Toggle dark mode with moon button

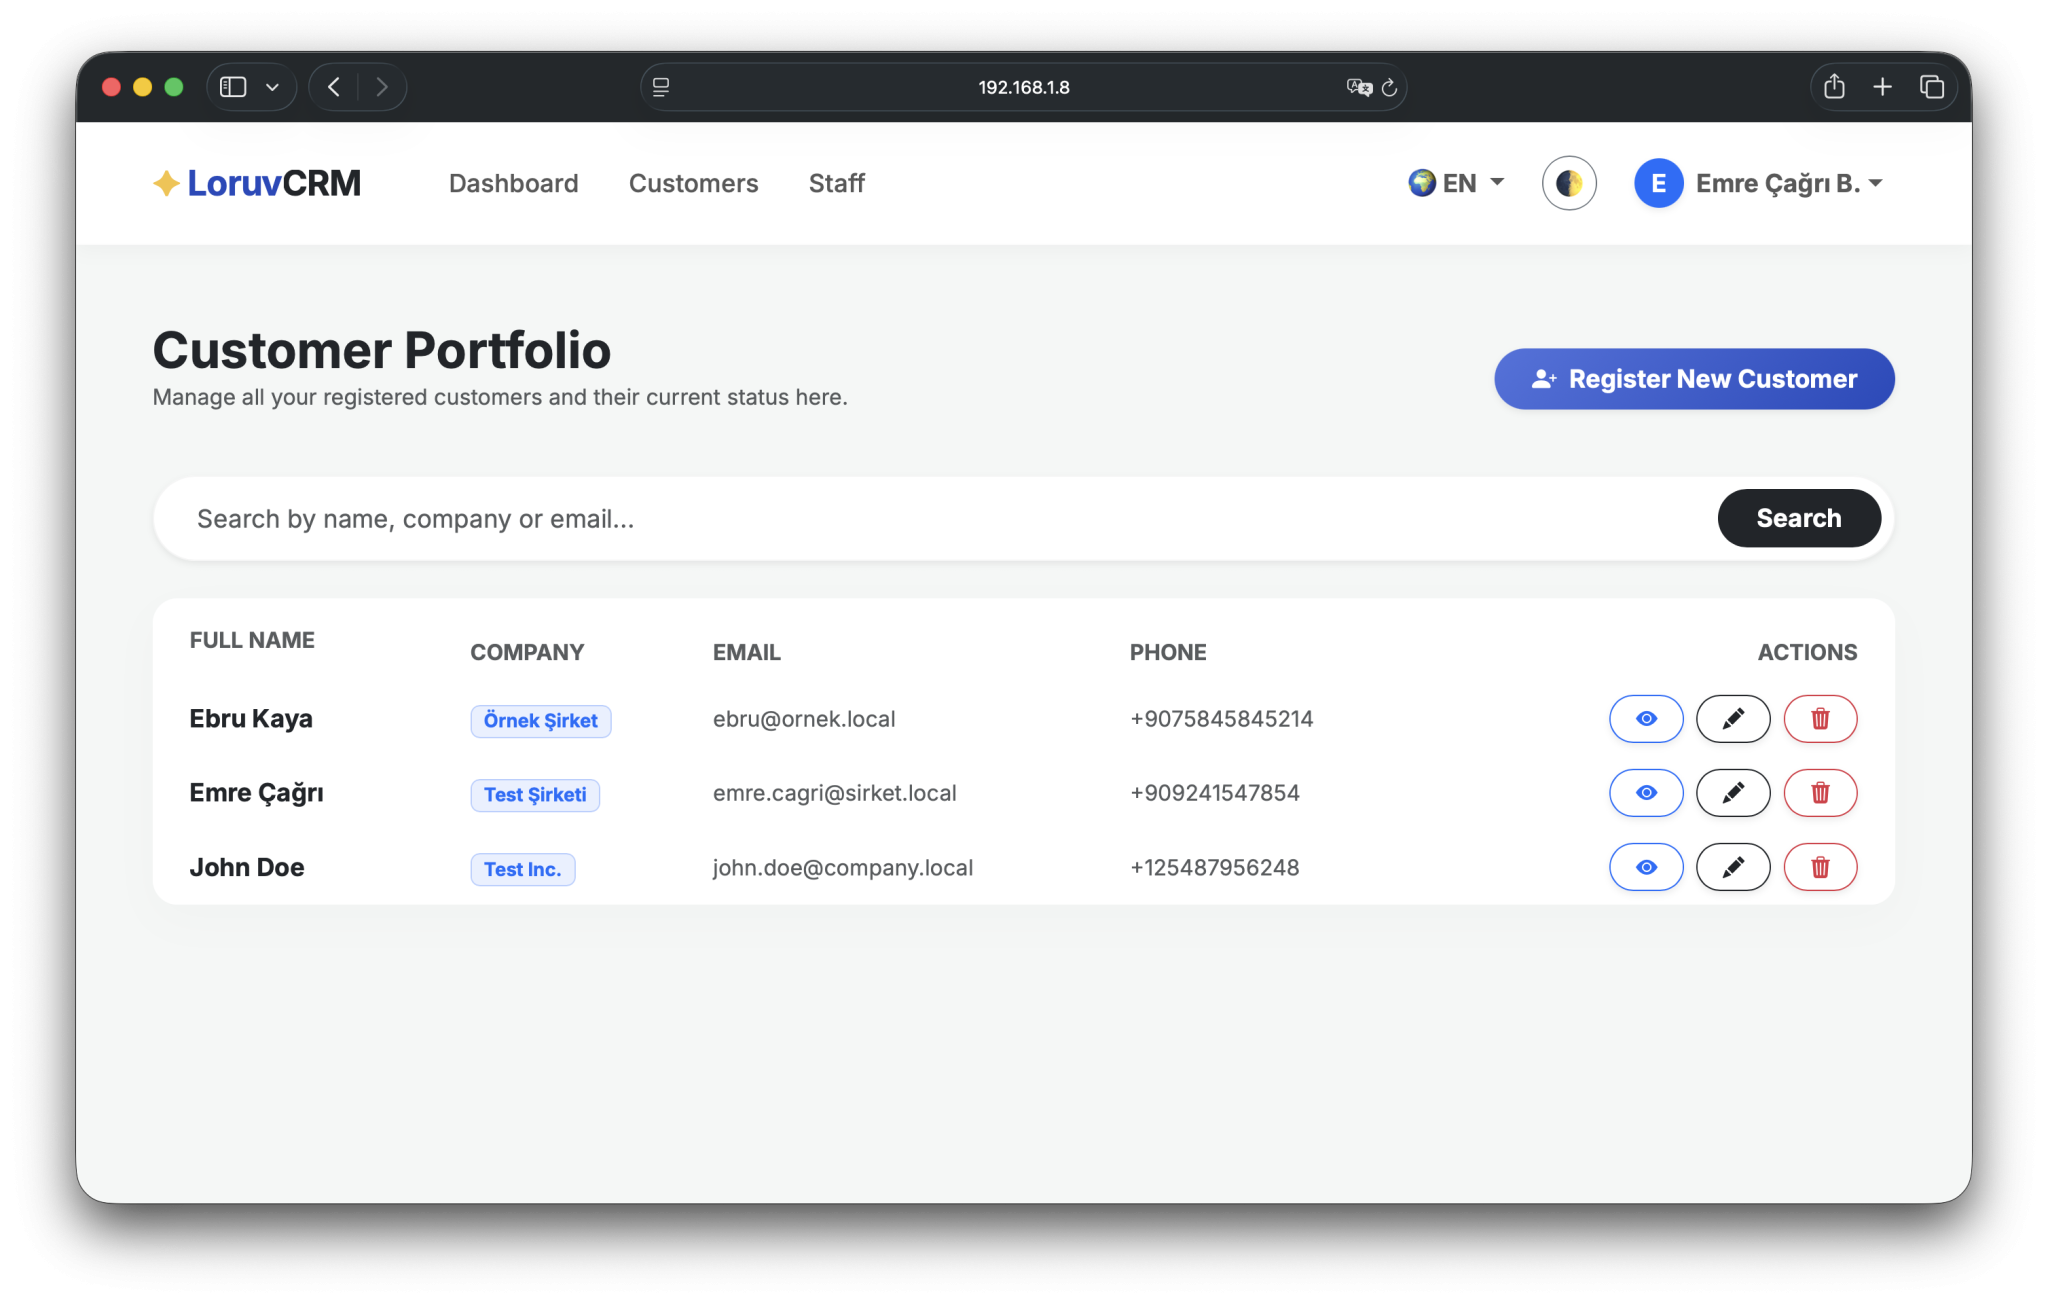pyautogui.click(x=1568, y=183)
